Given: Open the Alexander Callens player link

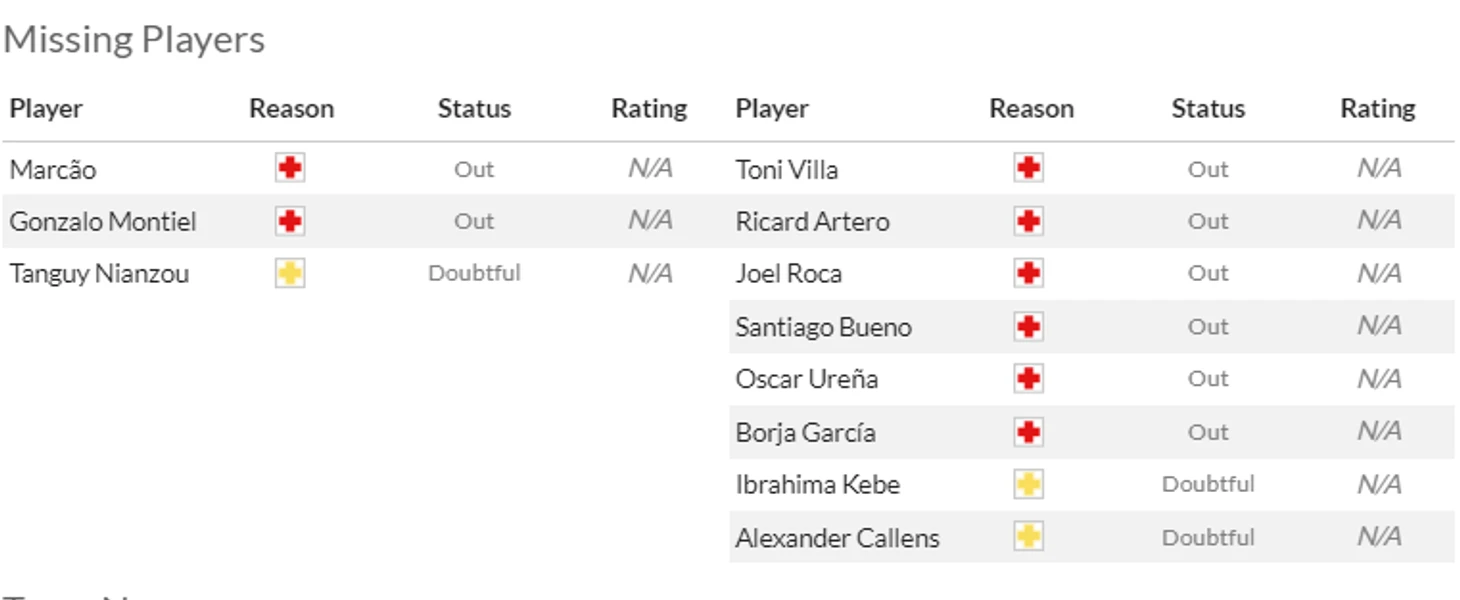Looking at the screenshot, I should click(x=837, y=537).
